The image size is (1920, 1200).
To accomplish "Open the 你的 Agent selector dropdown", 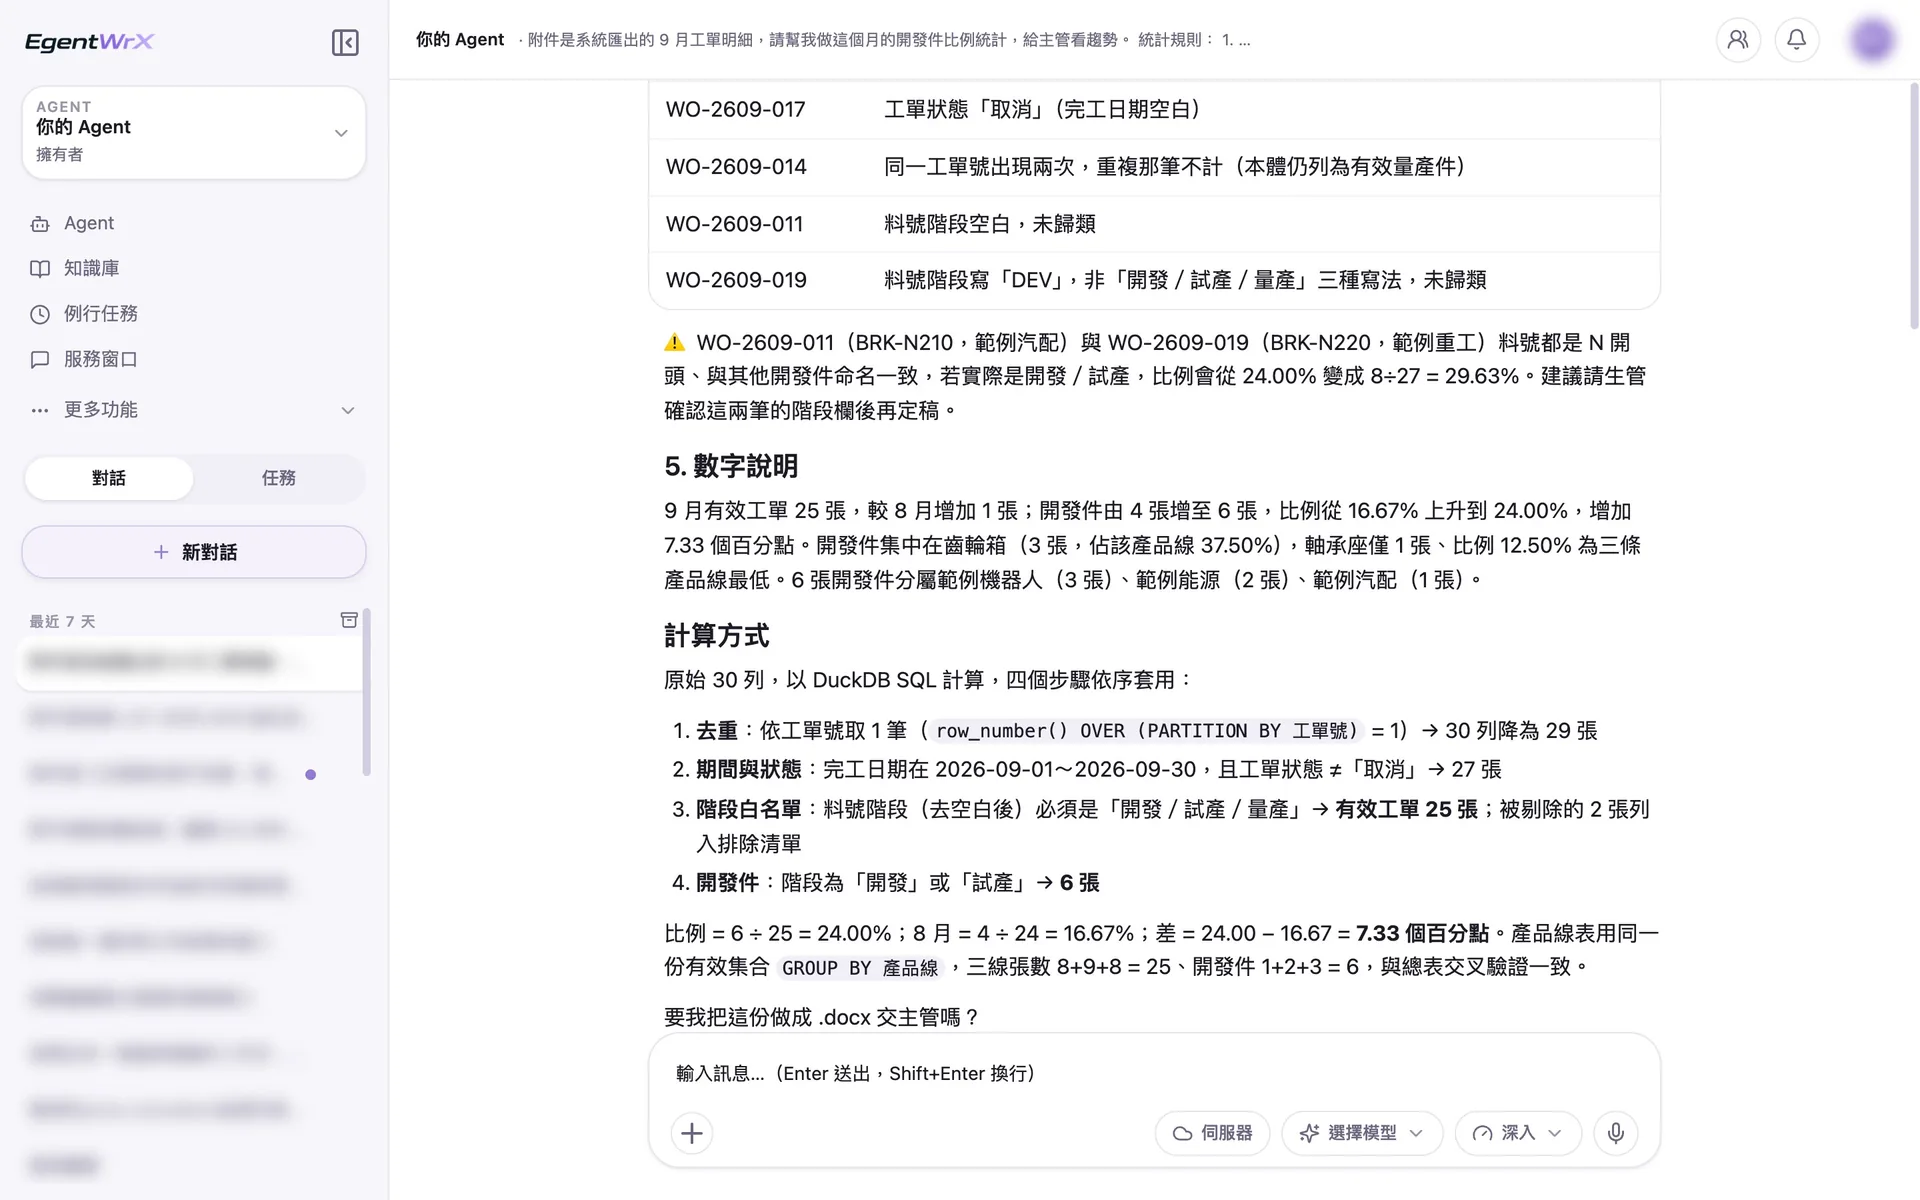I will [194, 132].
